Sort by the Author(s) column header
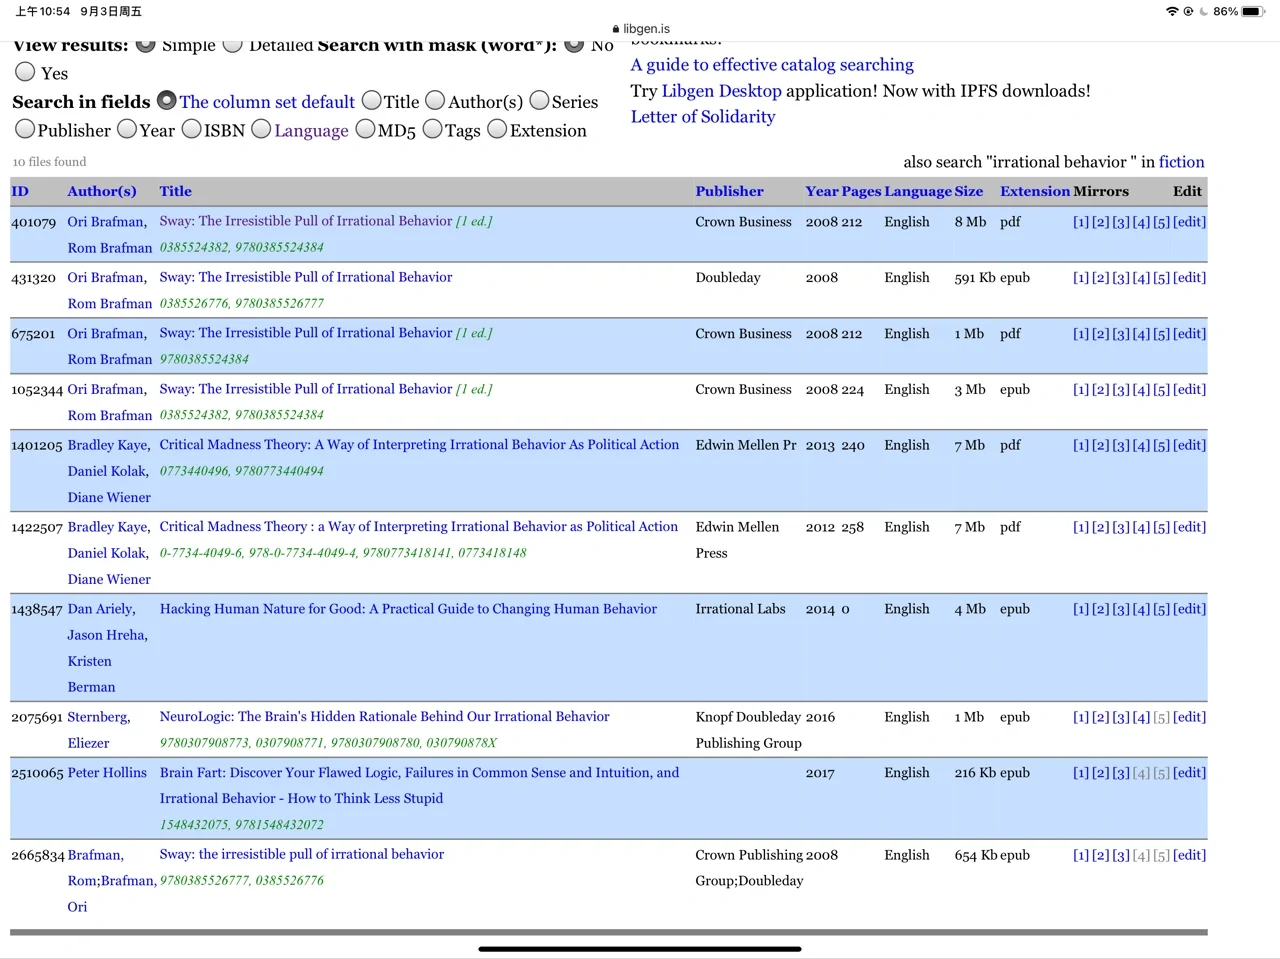 (102, 191)
